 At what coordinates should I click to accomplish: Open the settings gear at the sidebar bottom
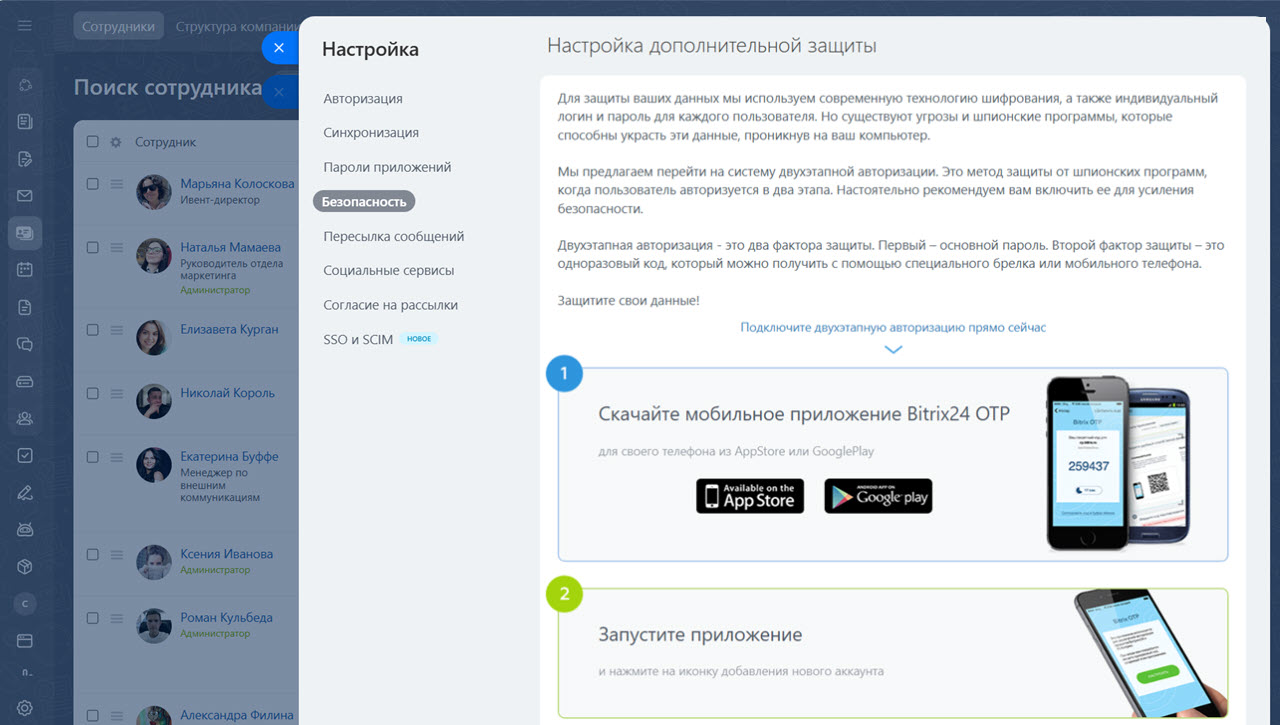24,707
